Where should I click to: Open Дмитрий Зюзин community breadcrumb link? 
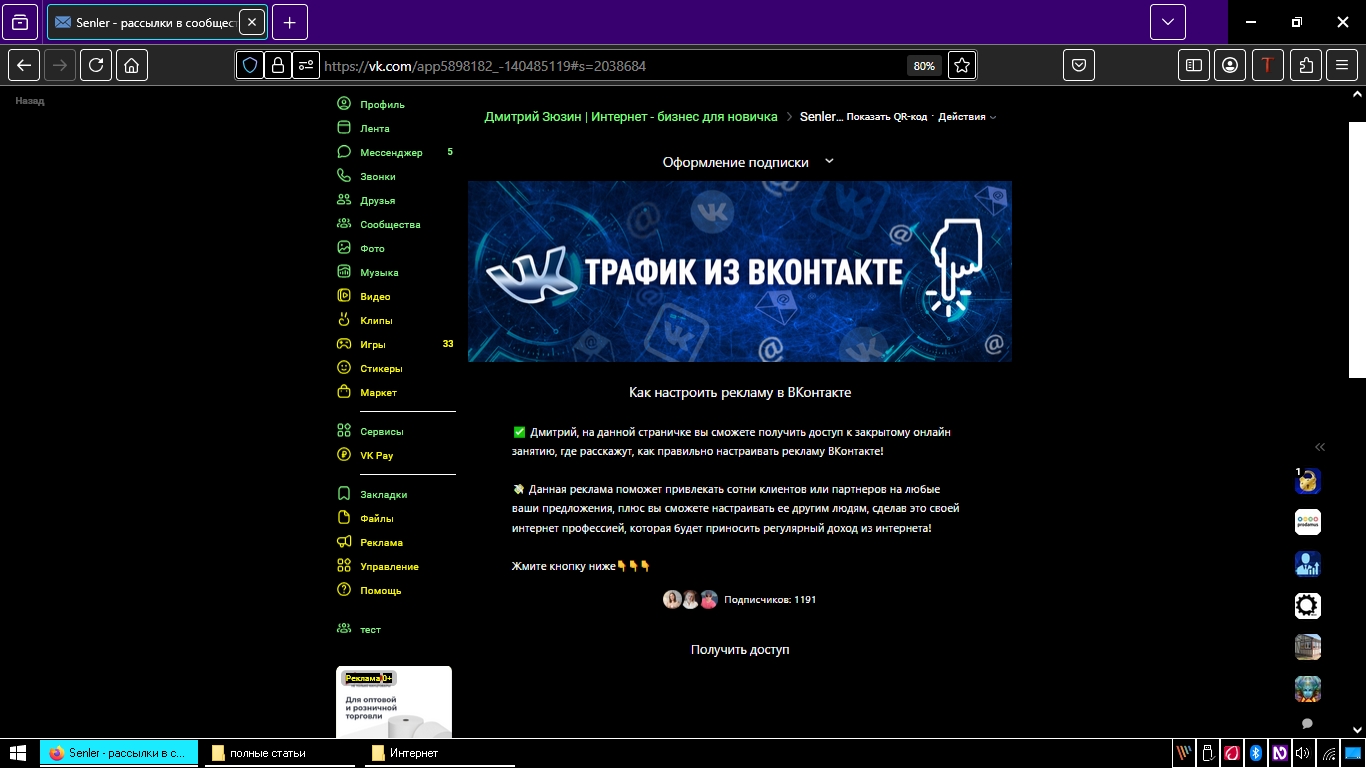click(631, 117)
